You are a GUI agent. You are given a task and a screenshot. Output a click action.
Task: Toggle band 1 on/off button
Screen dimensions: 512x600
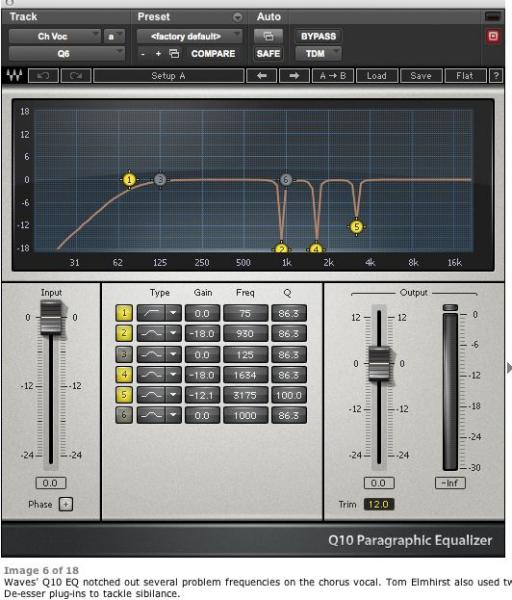pyautogui.click(x=124, y=313)
